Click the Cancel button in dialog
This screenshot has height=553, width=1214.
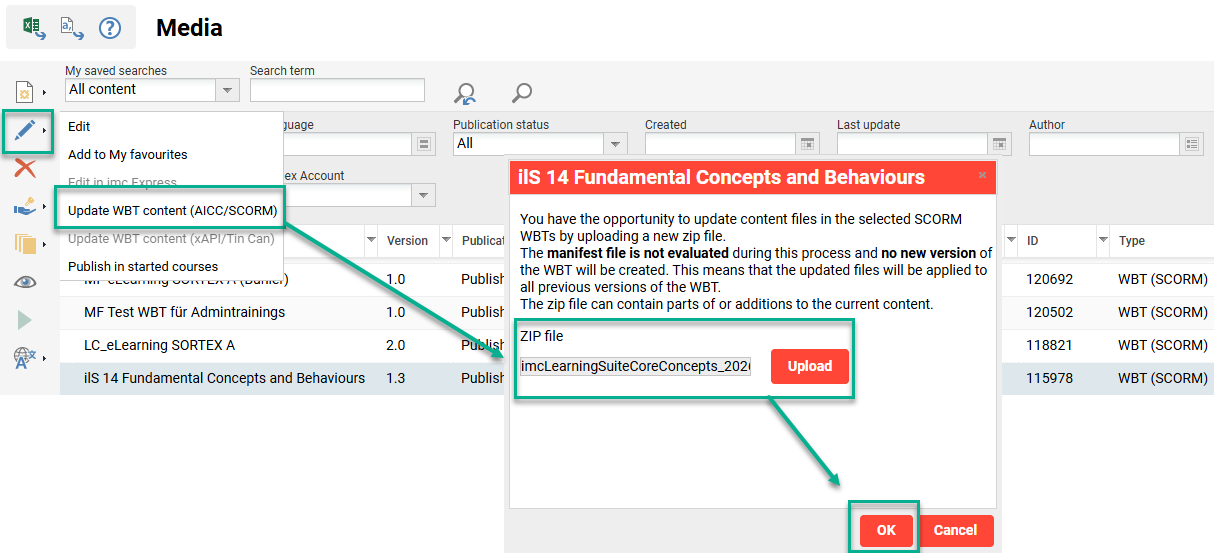[x=956, y=530]
